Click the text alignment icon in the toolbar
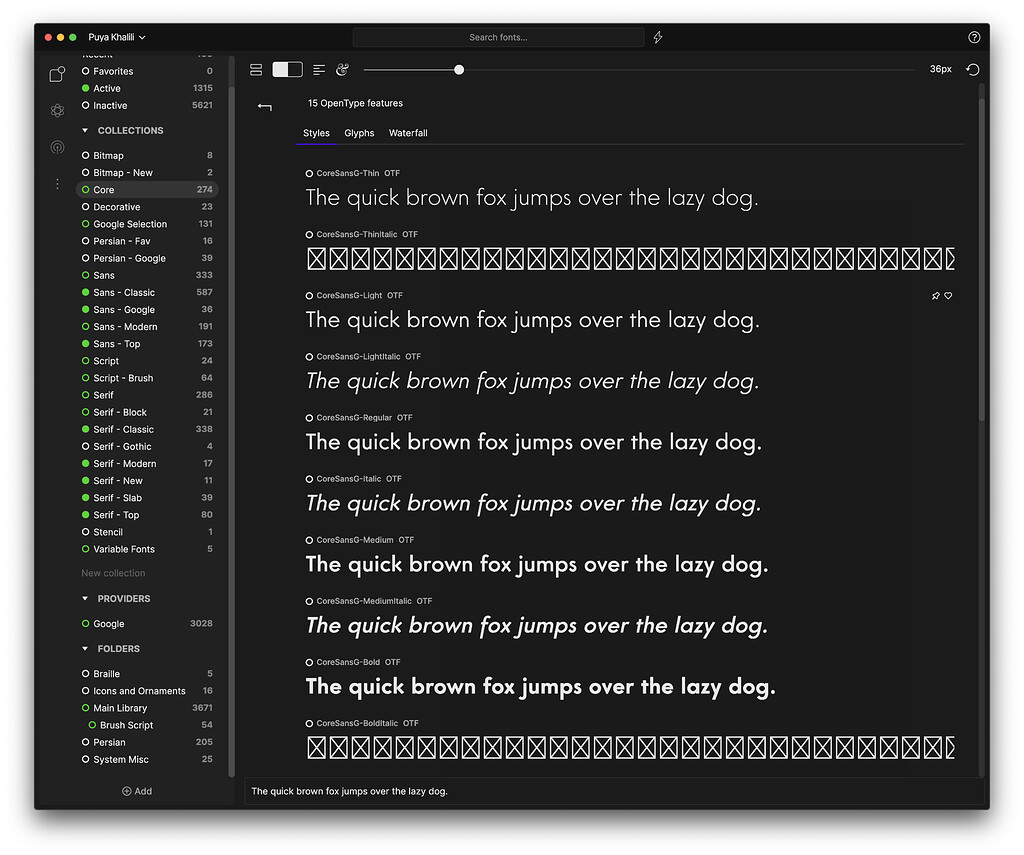The width and height of the screenshot is (1024, 855). (319, 70)
